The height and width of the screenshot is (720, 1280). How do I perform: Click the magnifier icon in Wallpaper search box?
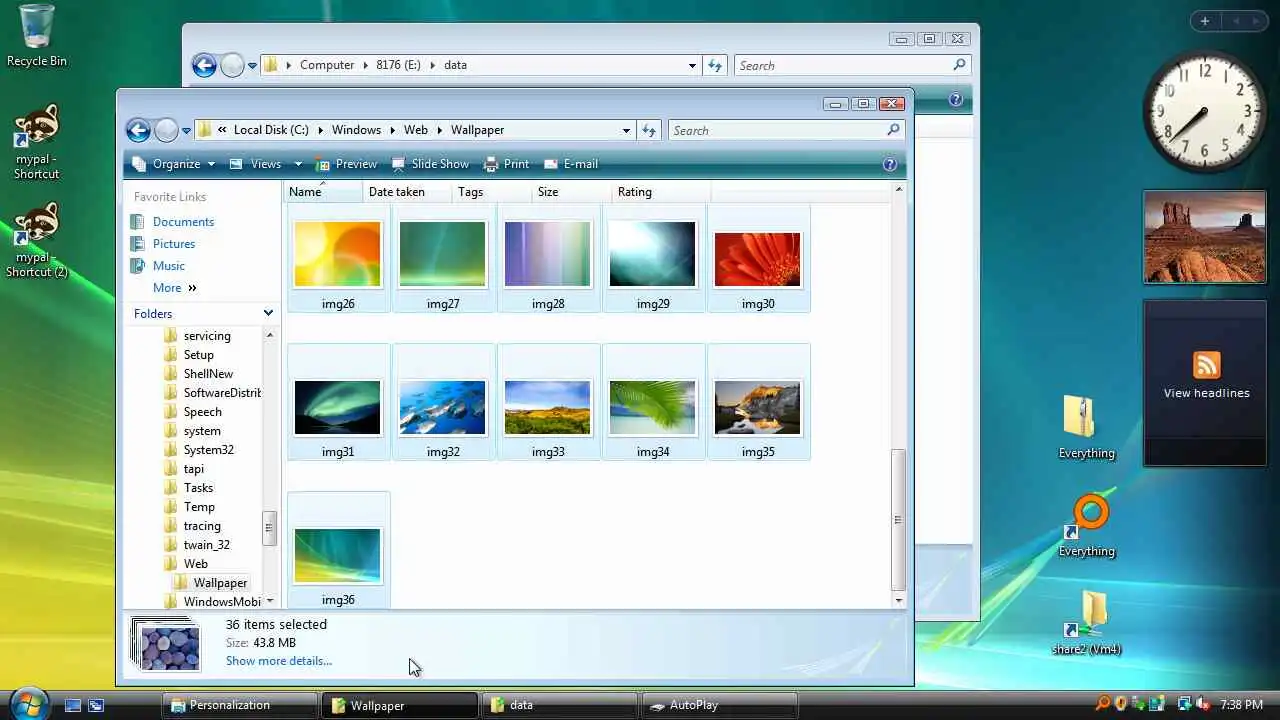coord(893,130)
